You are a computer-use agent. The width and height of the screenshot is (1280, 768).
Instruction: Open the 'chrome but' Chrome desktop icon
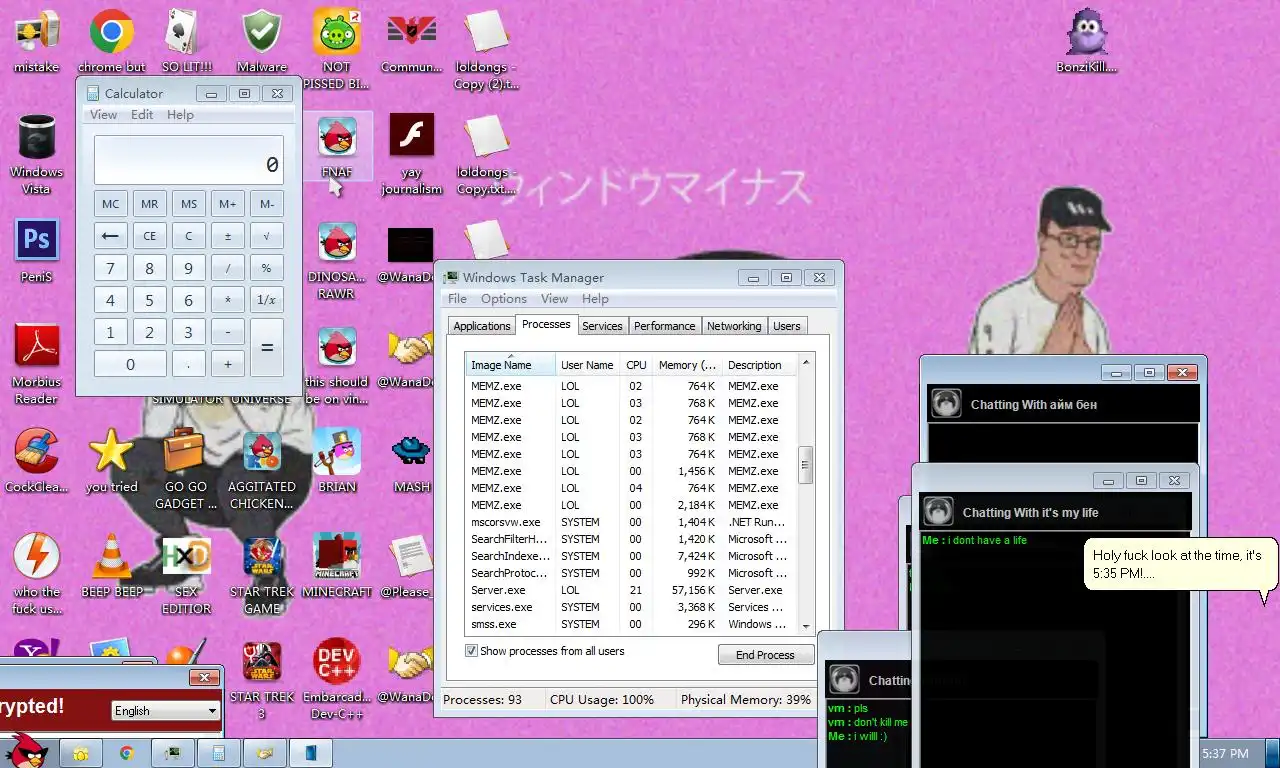(112, 40)
